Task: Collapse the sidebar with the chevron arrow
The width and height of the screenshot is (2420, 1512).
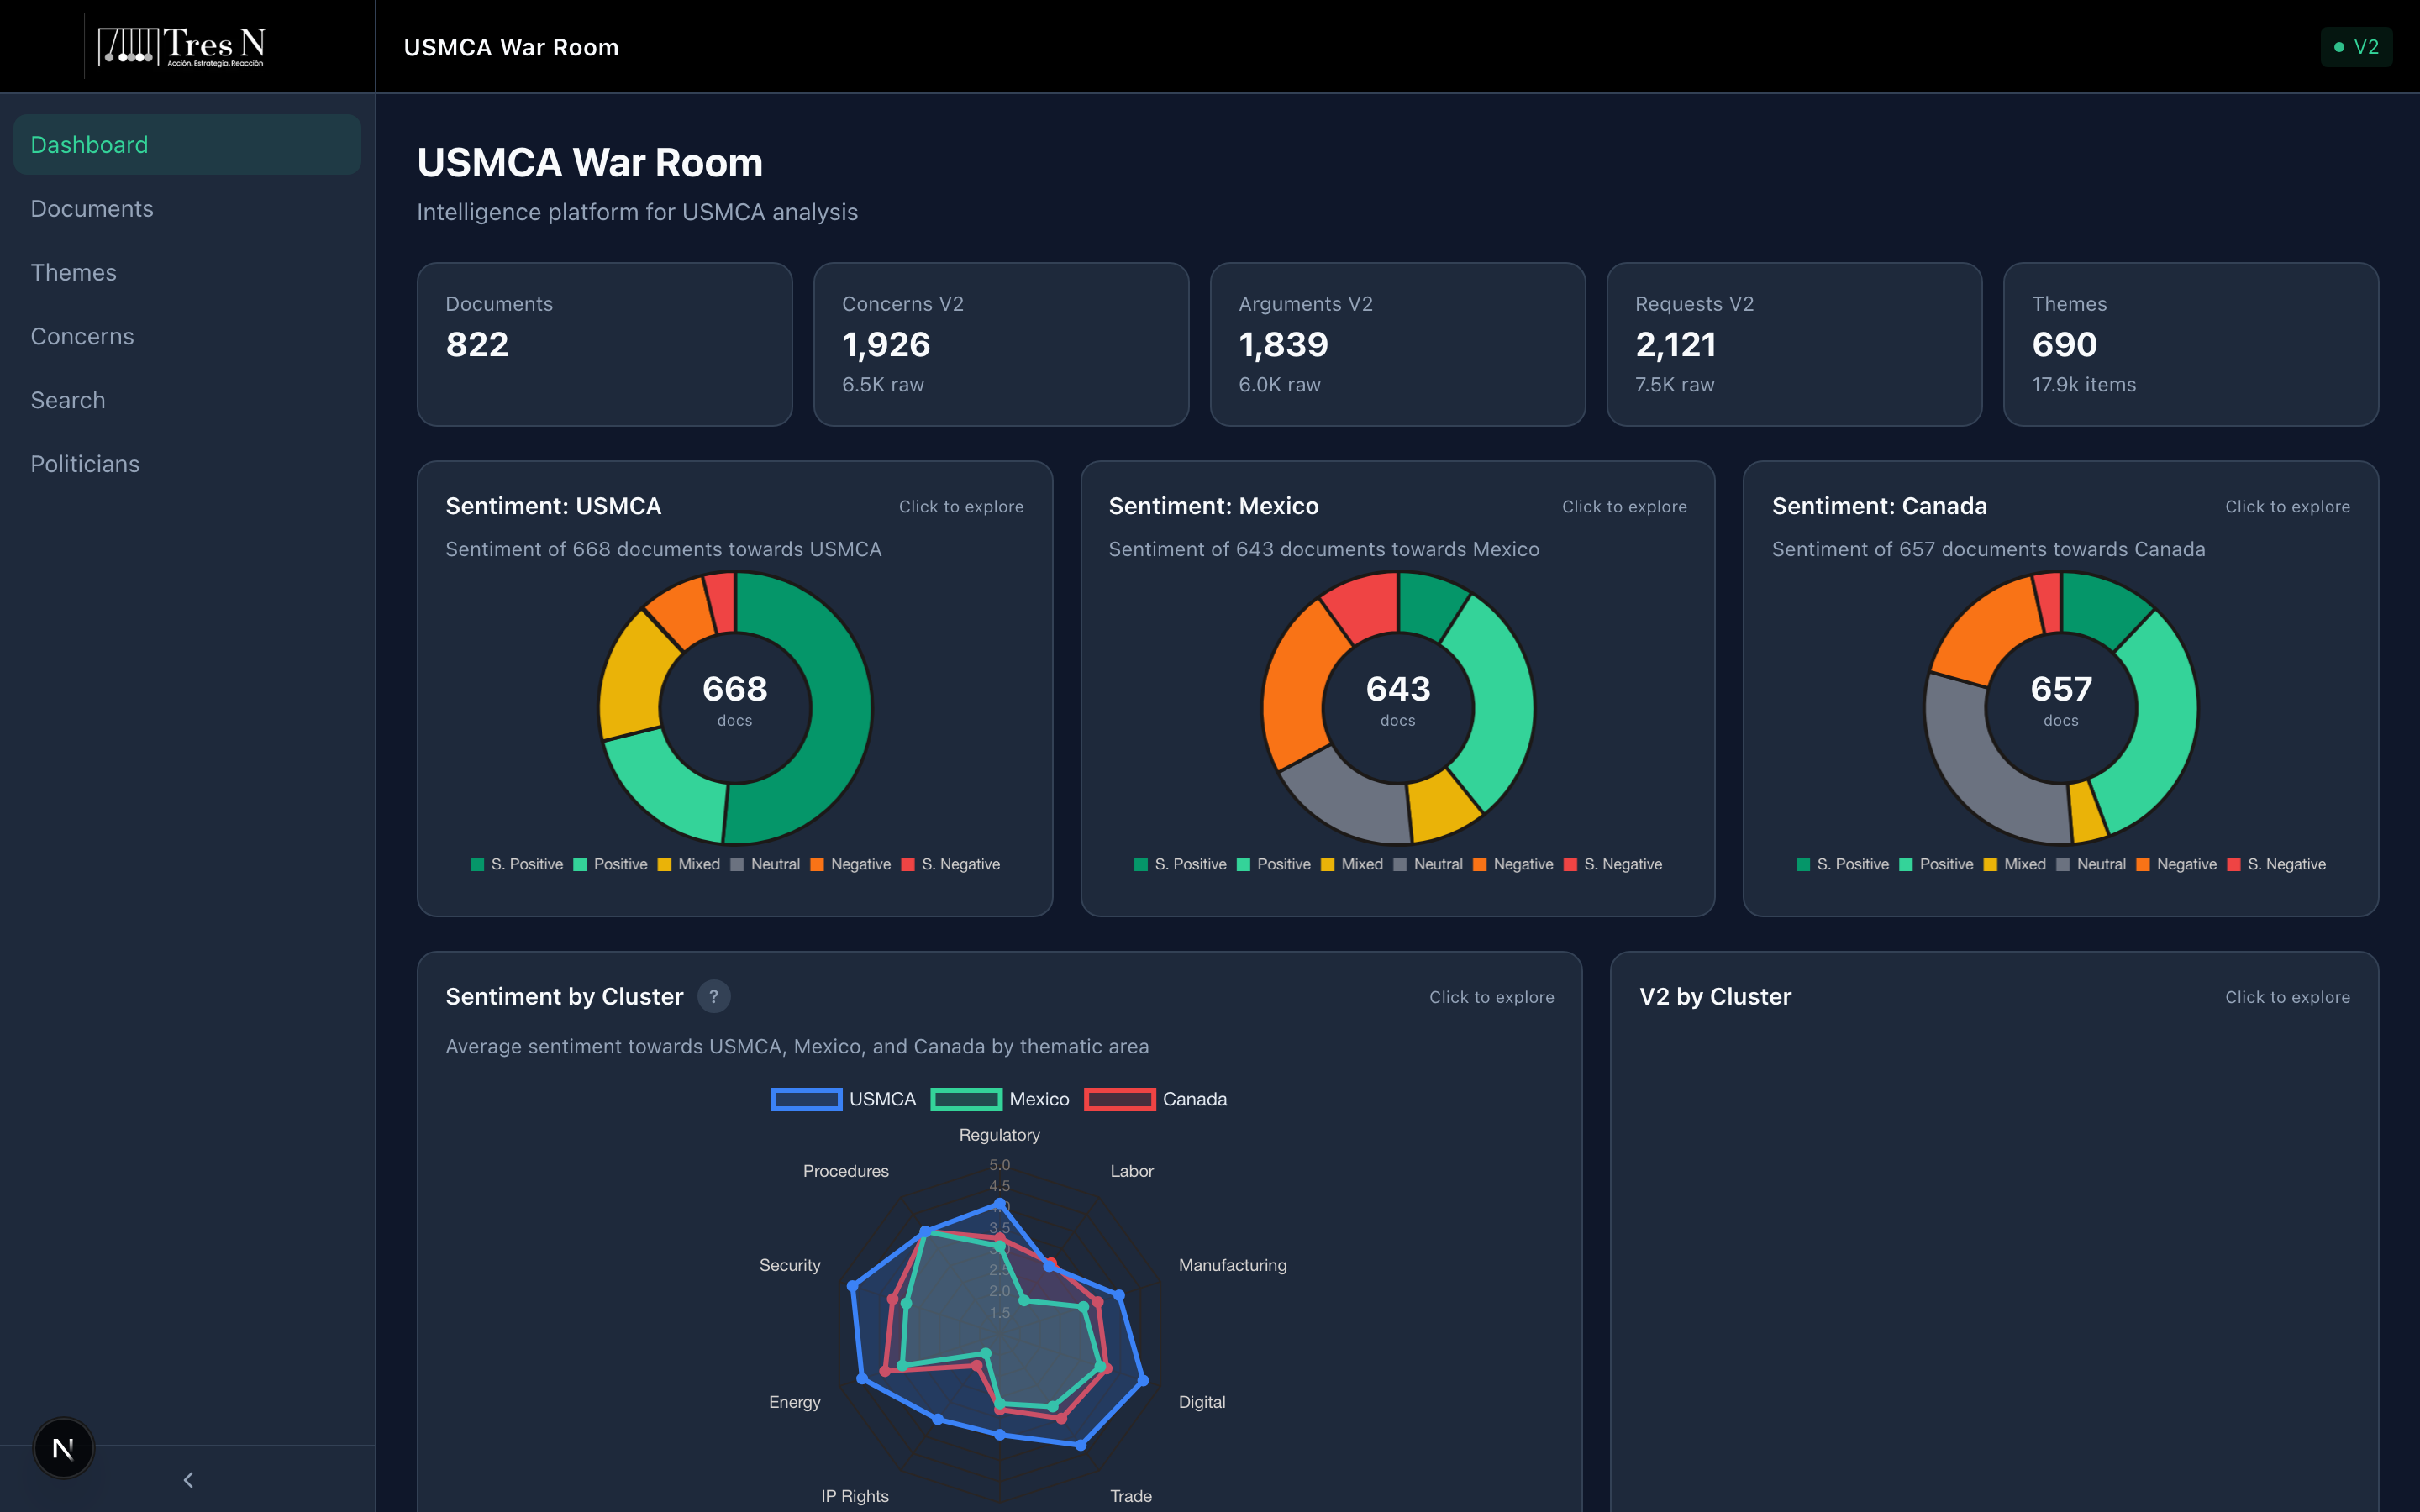Action: [188, 1479]
